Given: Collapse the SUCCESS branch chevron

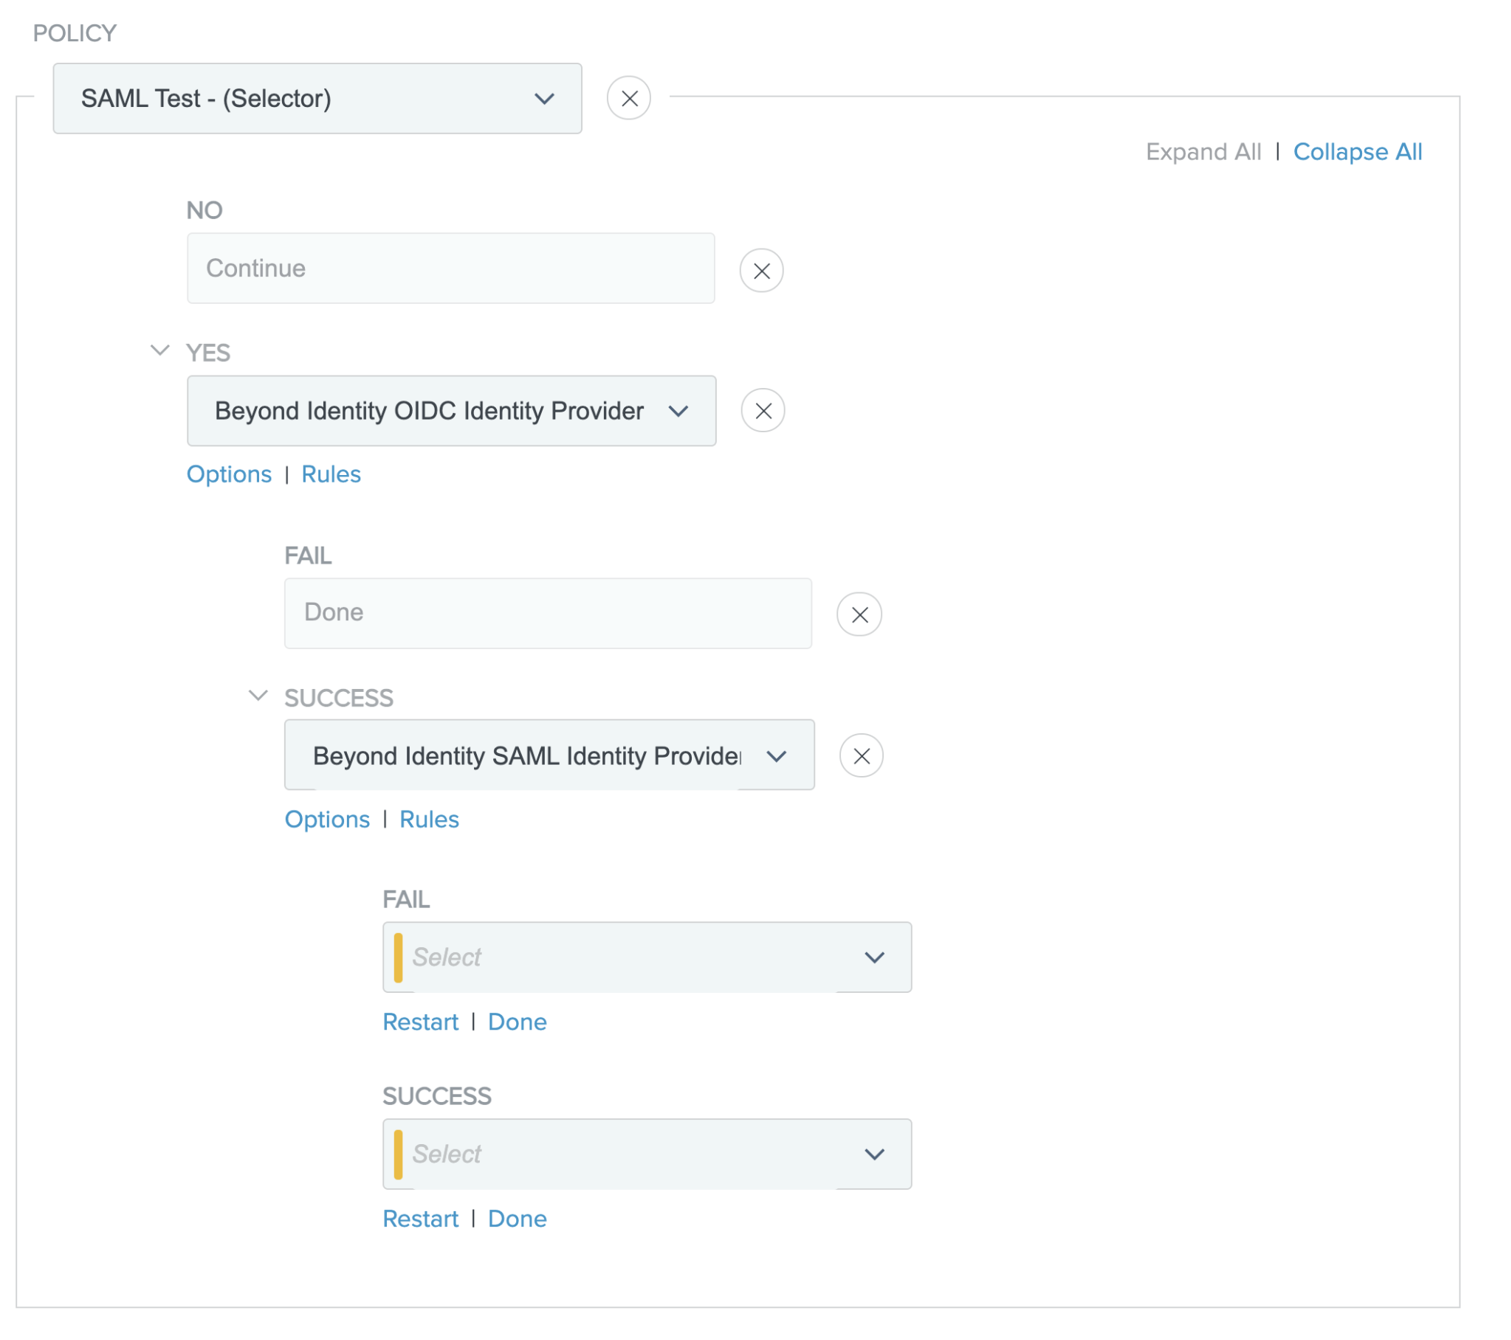Looking at the screenshot, I should click(258, 696).
